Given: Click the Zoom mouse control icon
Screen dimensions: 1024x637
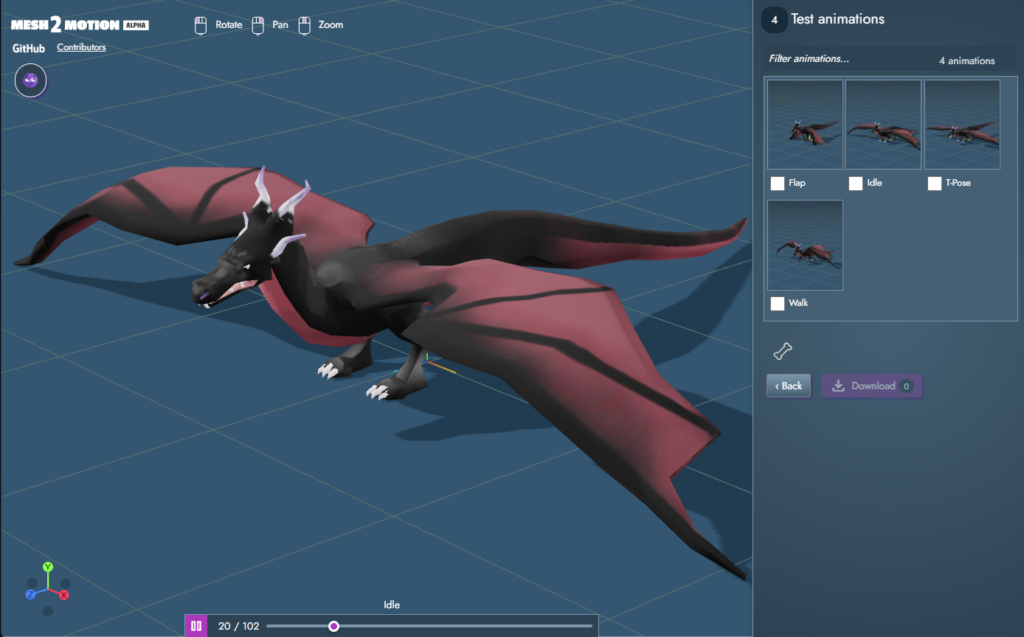Looking at the screenshot, I should click(305, 24).
